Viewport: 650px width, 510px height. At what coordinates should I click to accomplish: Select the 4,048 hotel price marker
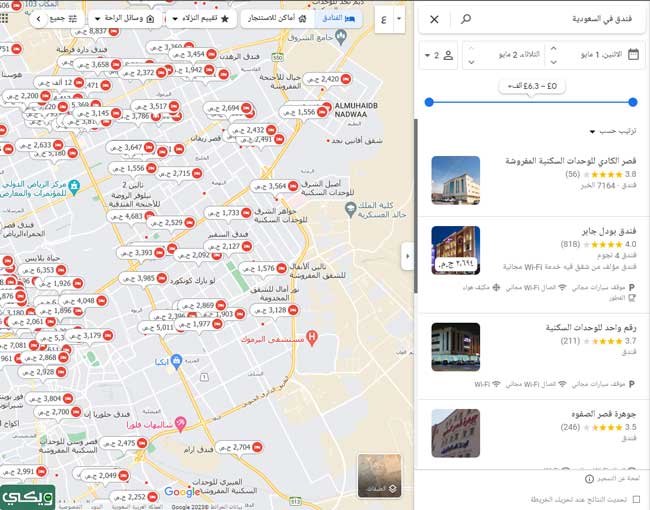(x=83, y=301)
